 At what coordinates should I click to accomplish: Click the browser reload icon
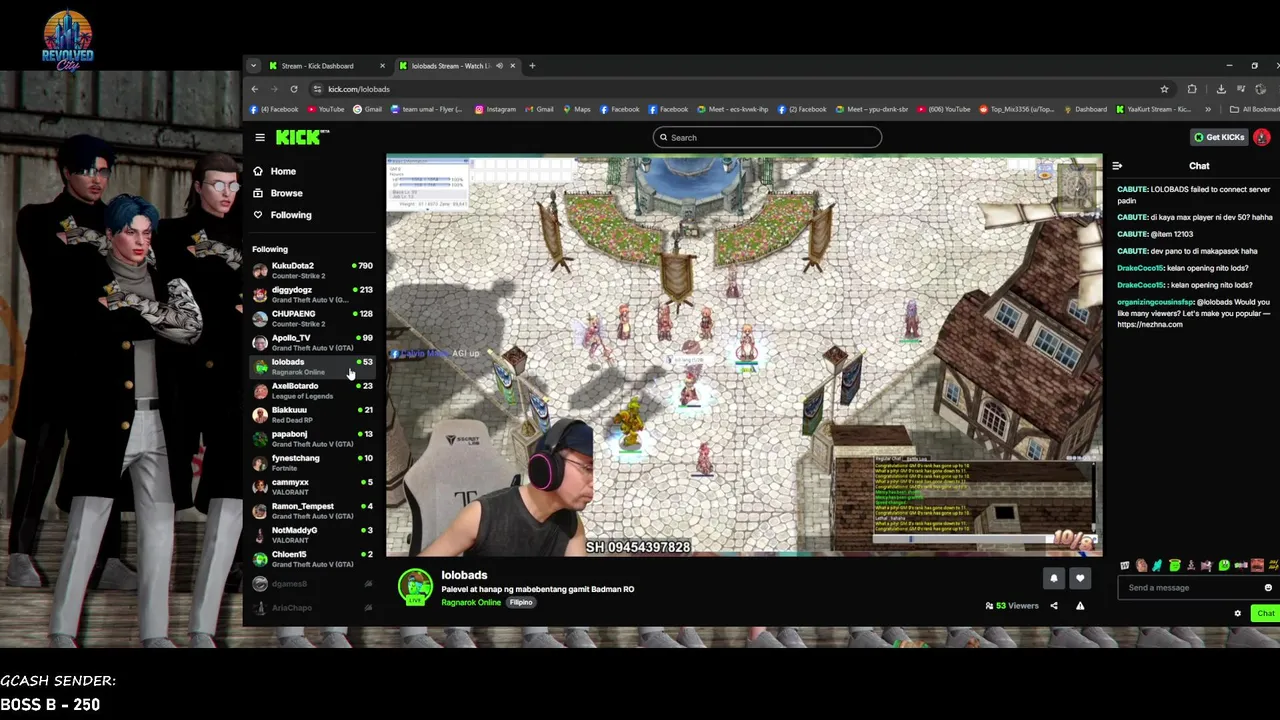pyautogui.click(x=294, y=89)
